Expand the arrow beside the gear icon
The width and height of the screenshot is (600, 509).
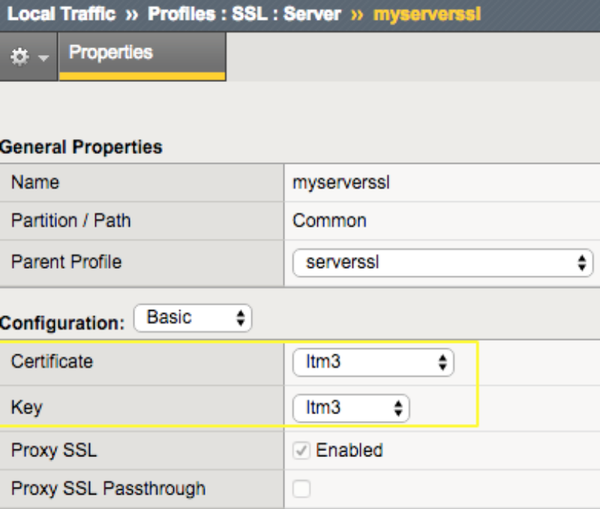42,59
